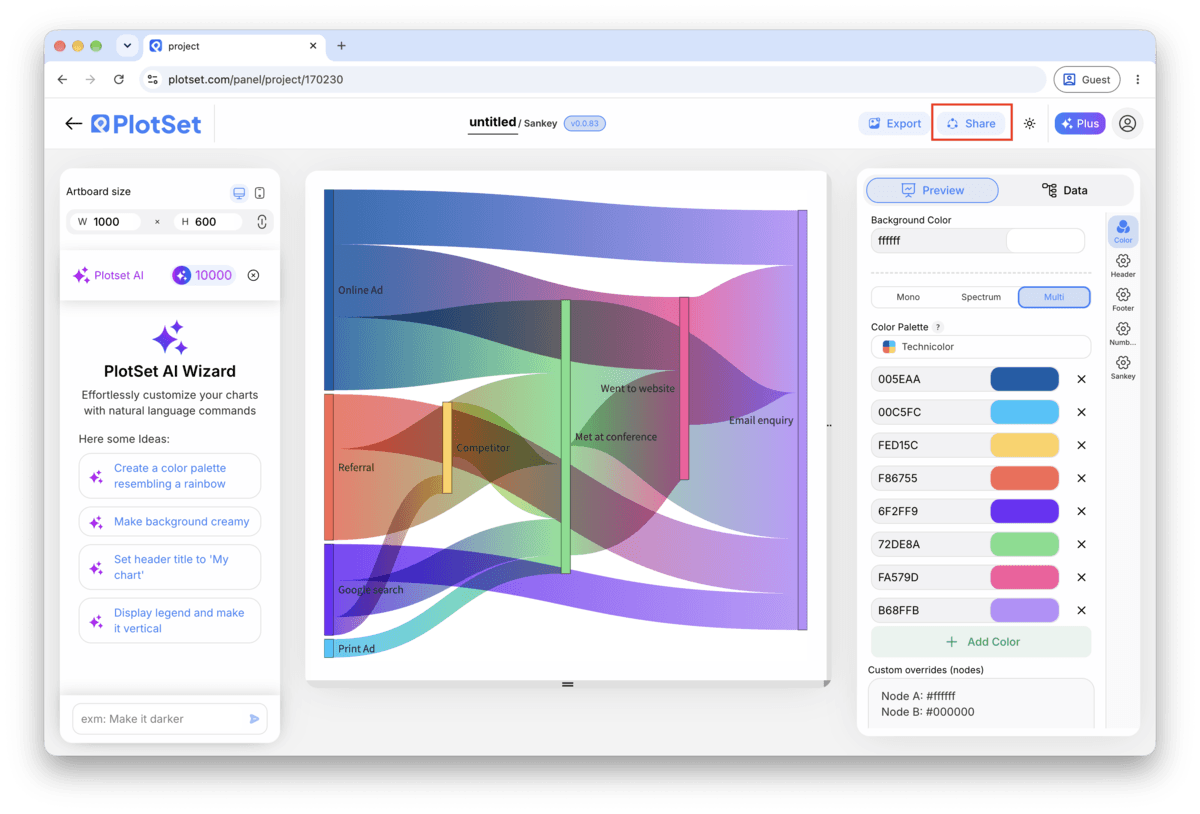Click Color Palette help question mark
Screen dimensions: 1200x814
coord(938,327)
